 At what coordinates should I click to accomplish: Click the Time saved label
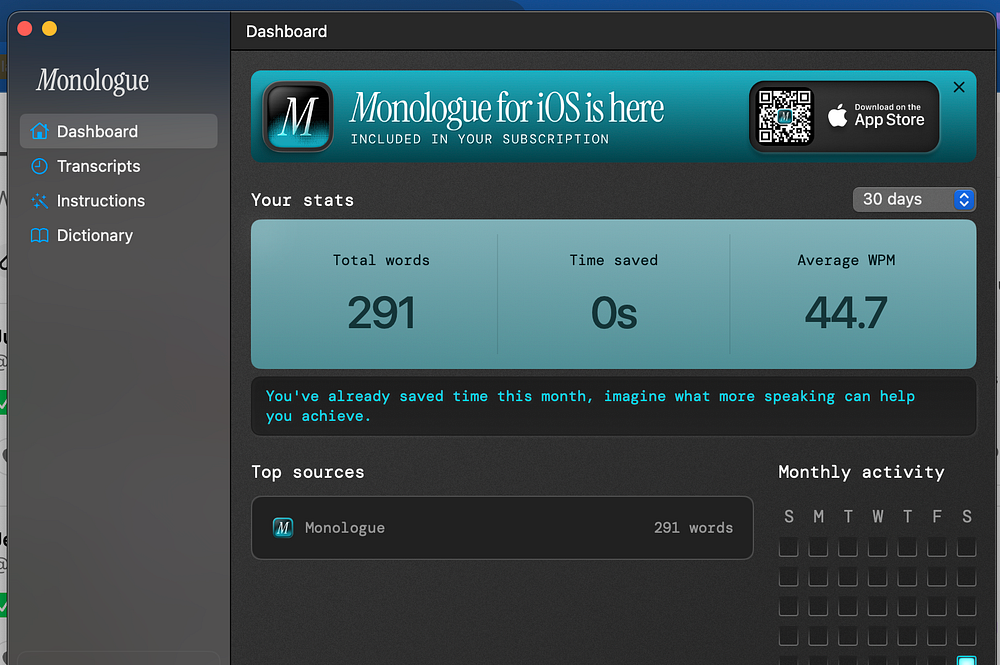pyautogui.click(x=614, y=260)
